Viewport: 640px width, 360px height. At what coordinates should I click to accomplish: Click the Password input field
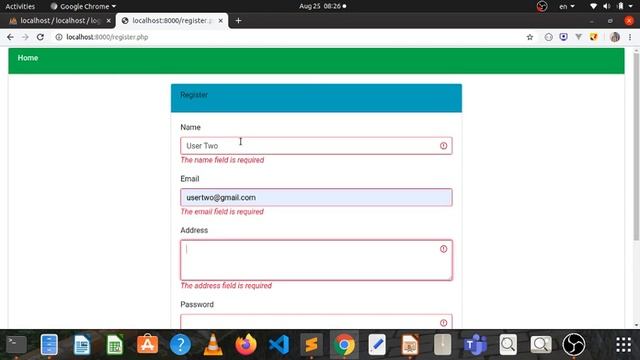tap(316, 322)
